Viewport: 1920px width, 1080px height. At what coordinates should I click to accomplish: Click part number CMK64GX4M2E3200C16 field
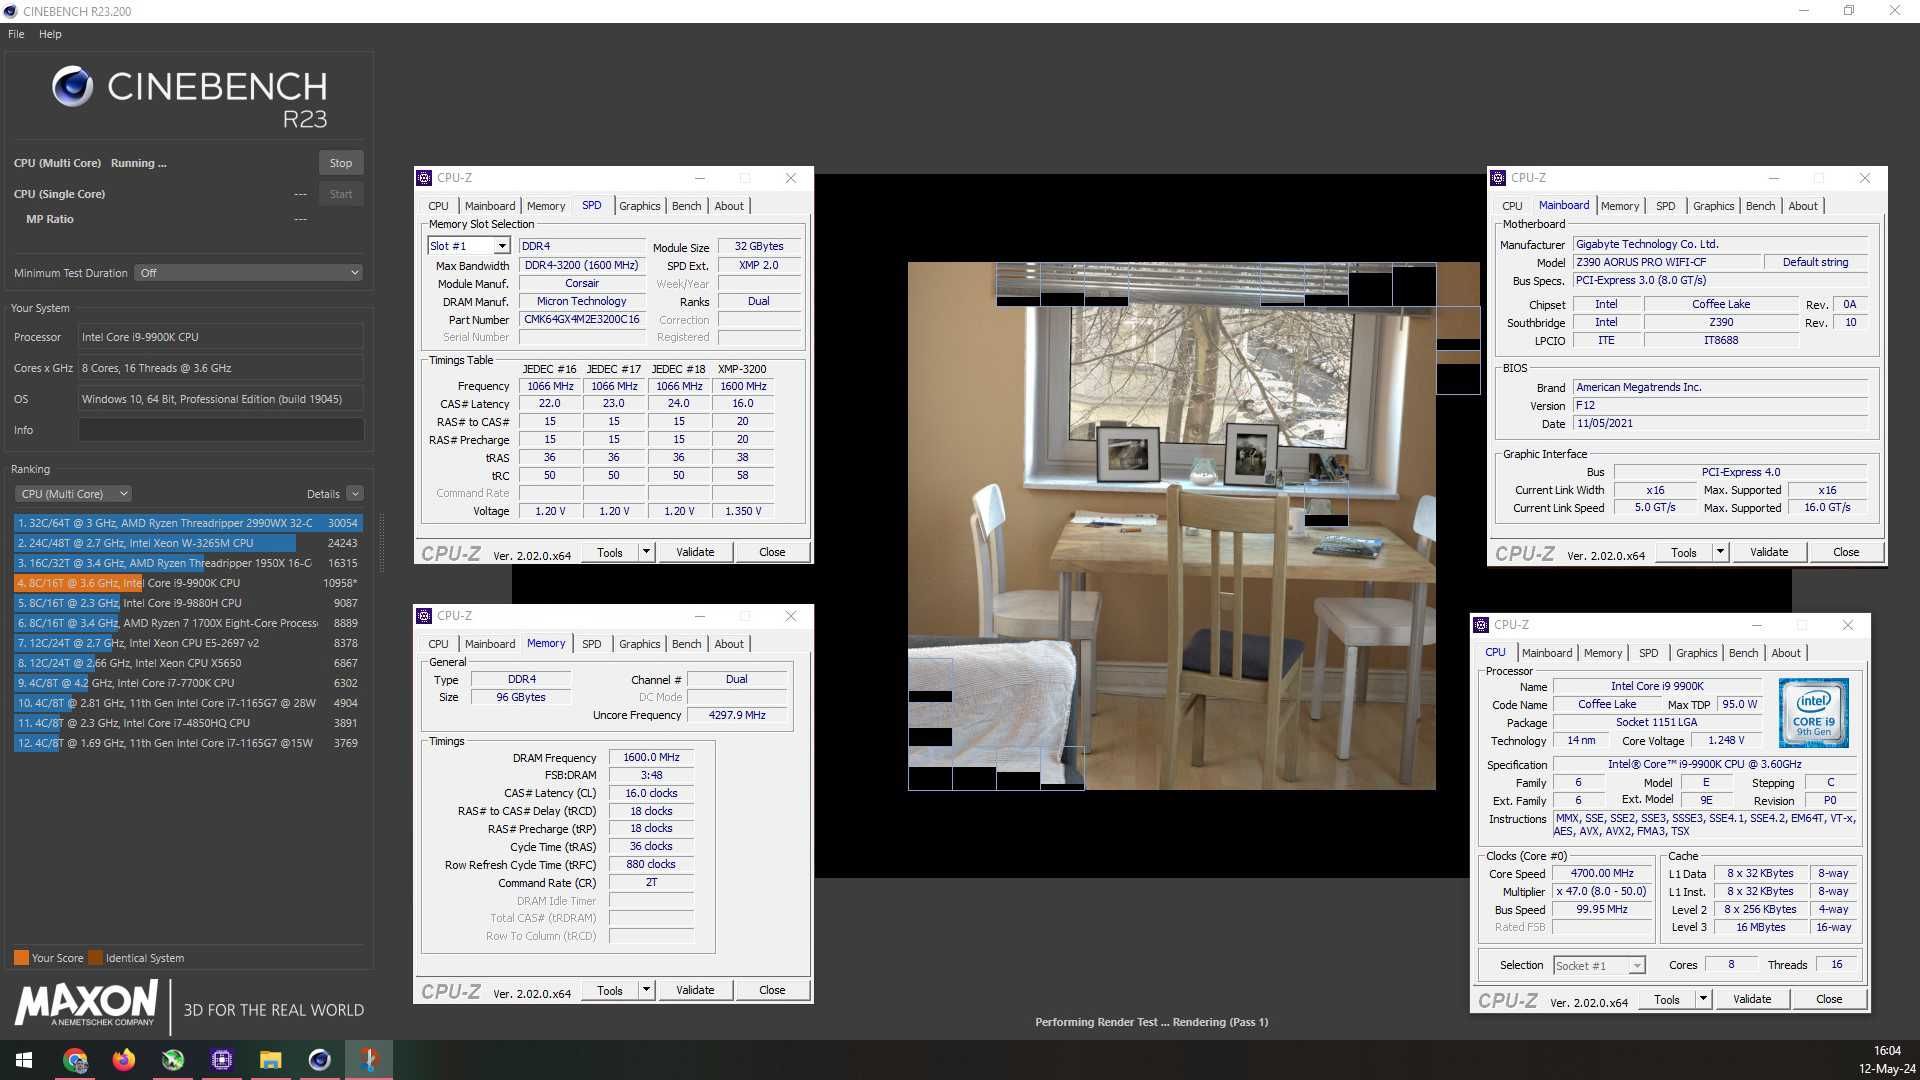pos(582,320)
